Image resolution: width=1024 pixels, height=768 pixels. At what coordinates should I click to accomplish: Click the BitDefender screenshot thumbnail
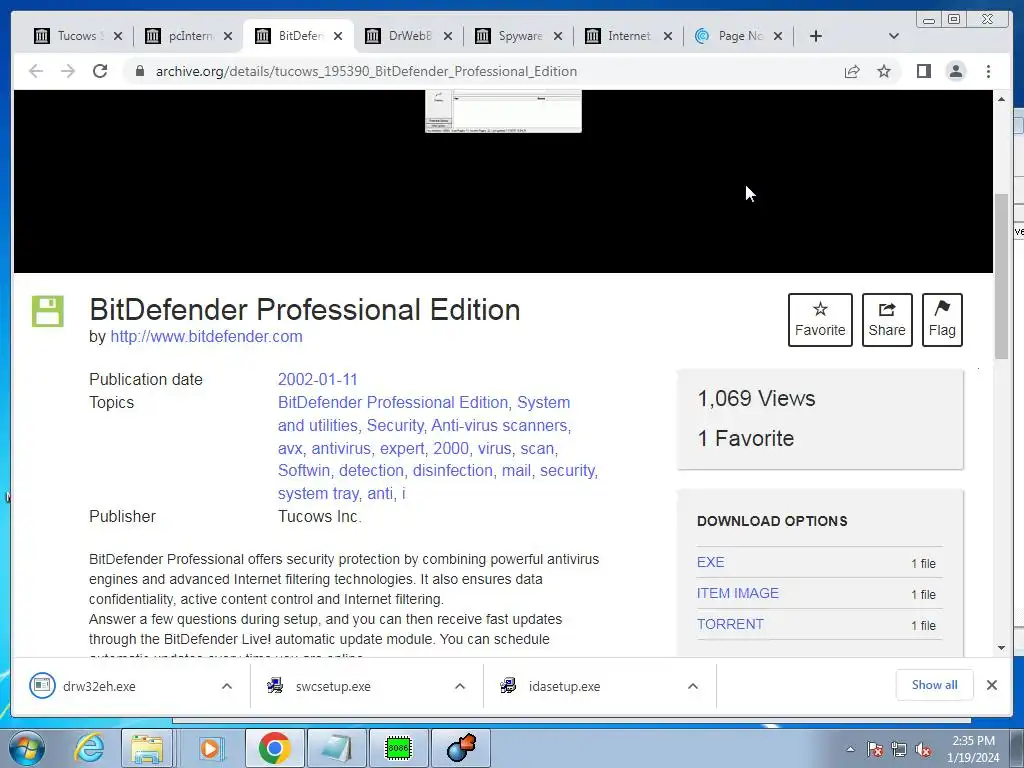click(x=503, y=111)
